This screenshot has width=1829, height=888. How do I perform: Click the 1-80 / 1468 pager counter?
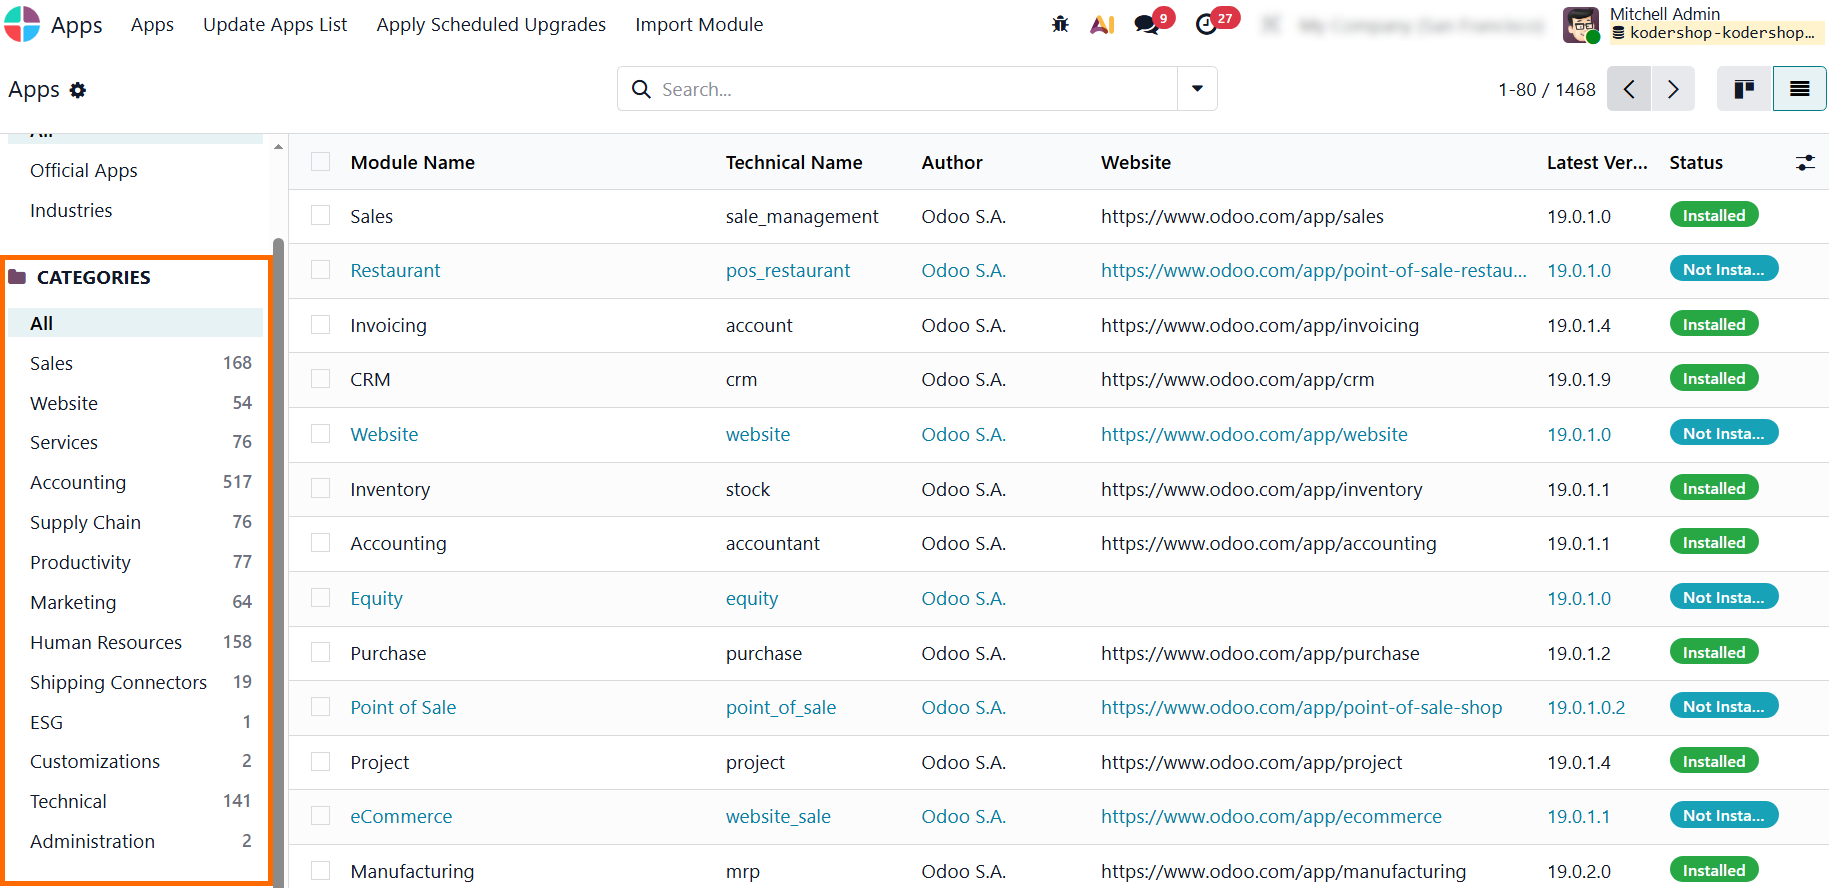click(x=1547, y=89)
